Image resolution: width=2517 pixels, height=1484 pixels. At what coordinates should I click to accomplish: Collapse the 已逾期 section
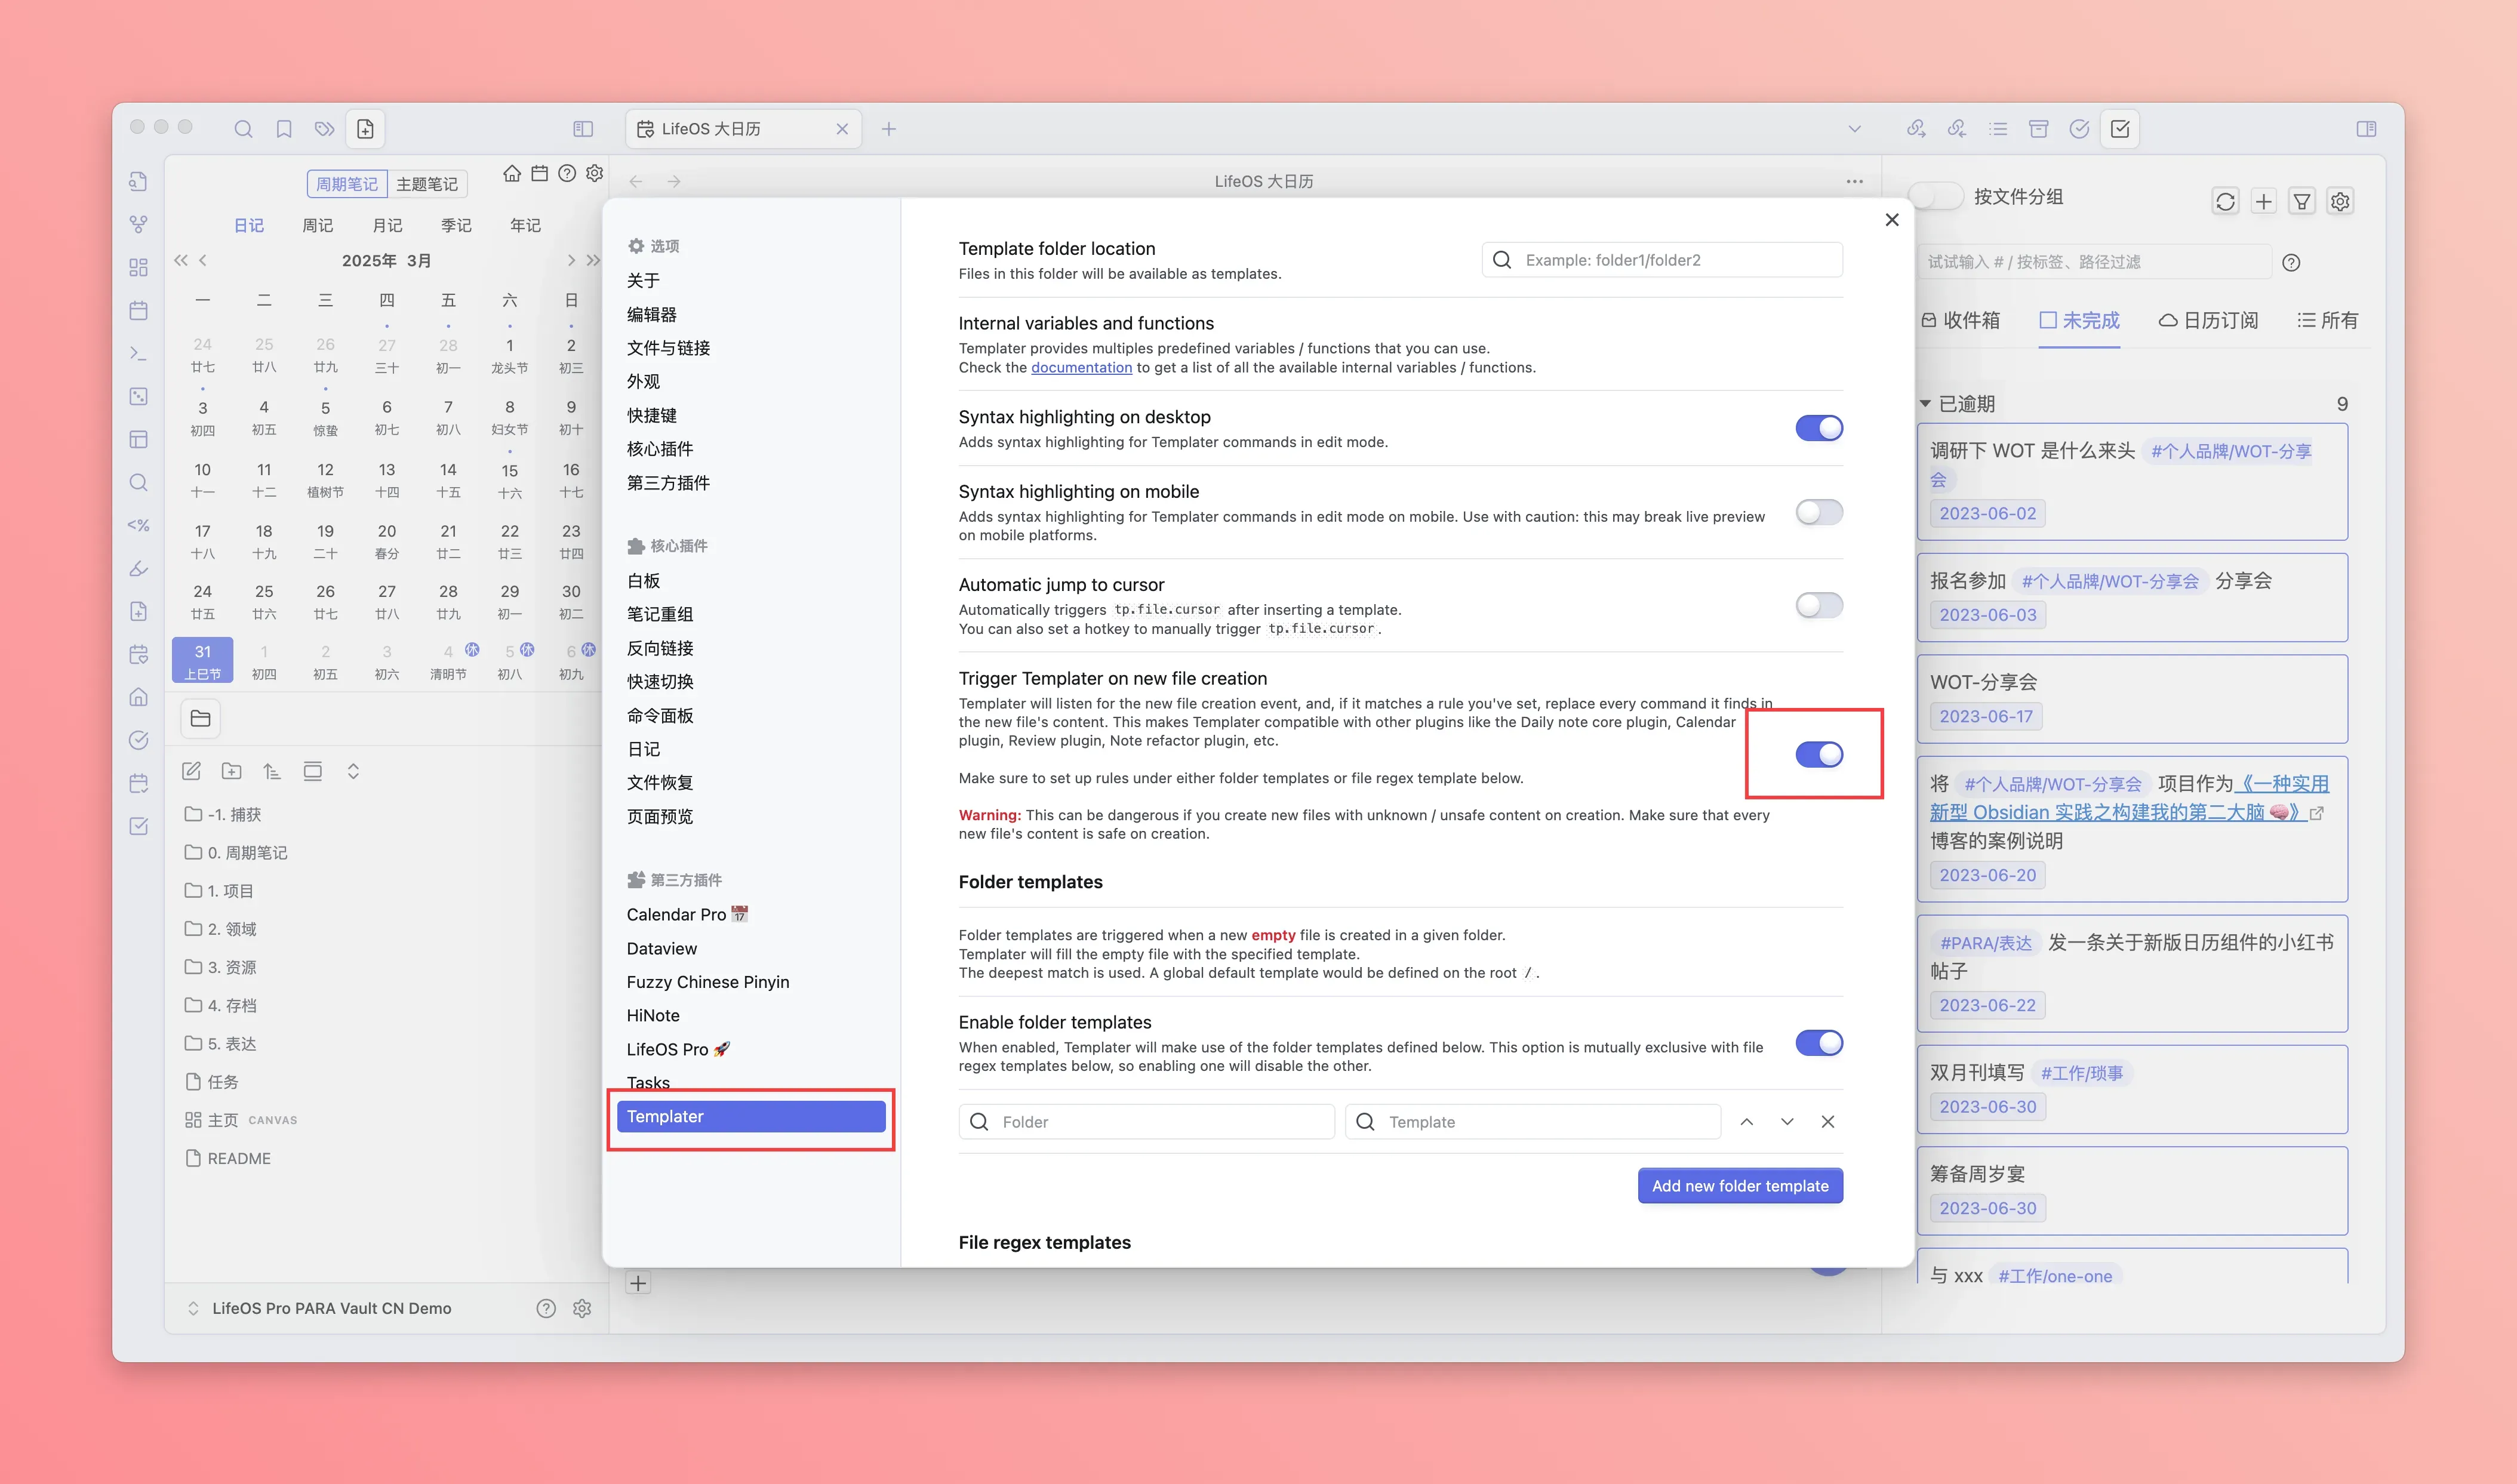point(1925,404)
